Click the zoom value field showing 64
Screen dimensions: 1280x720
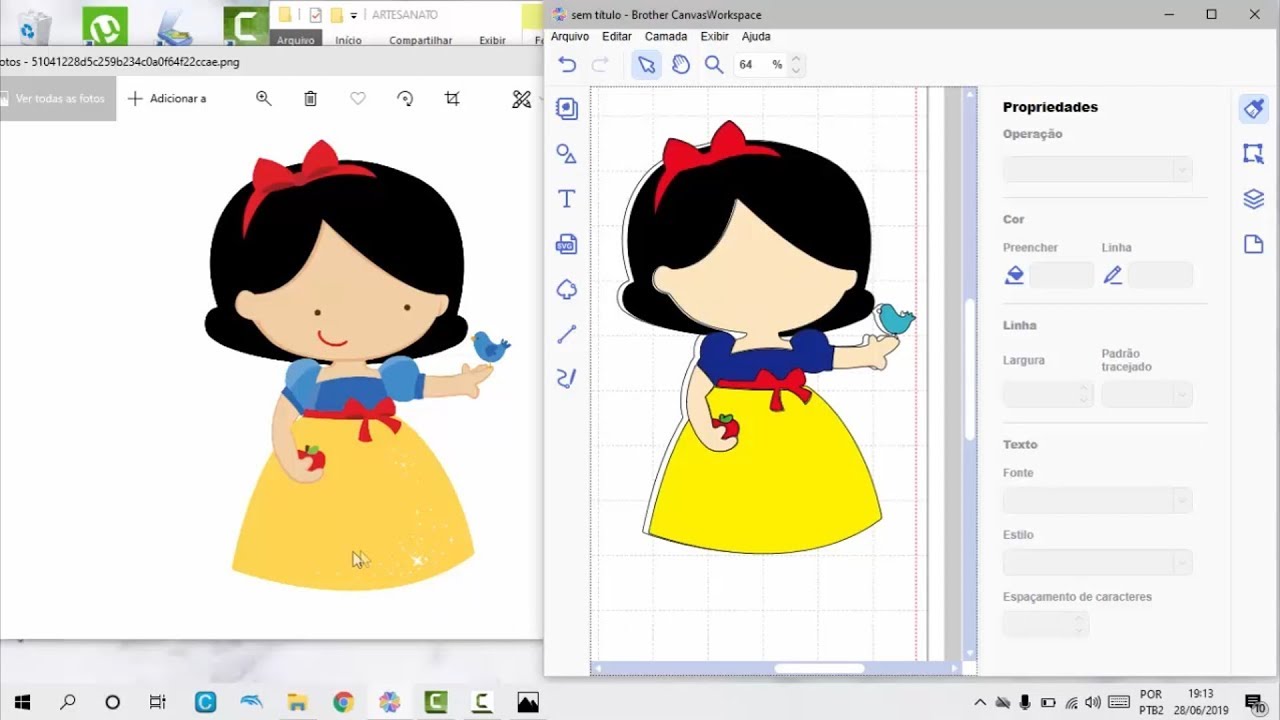tap(746, 65)
